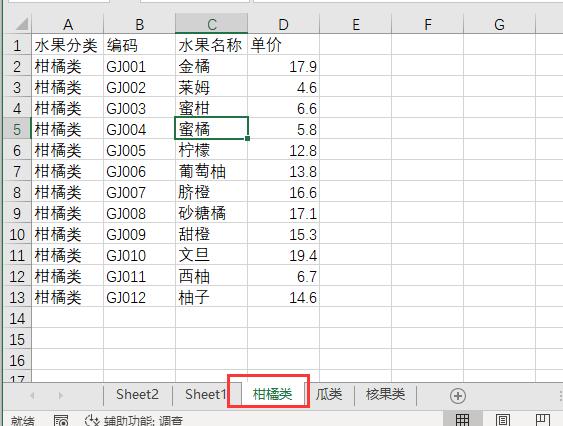Select price cell 5.8
563x426 pixels.
point(283,129)
